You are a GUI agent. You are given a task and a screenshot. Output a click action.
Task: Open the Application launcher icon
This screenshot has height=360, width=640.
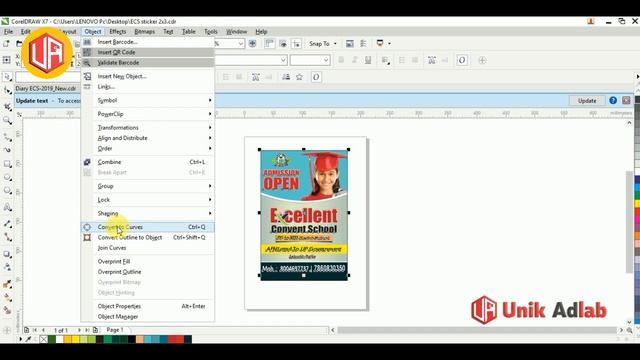[x=380, y=43]
